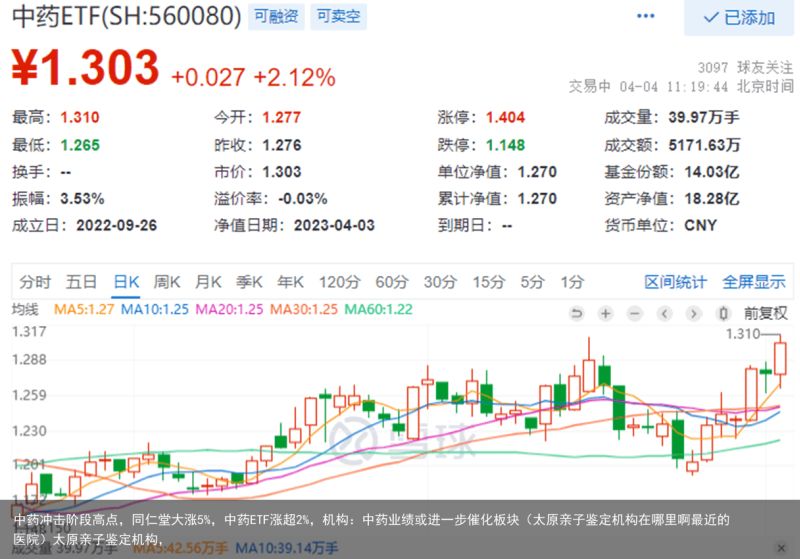
Task: Switch to the 60分 interval tab
Action: [392, 282]
